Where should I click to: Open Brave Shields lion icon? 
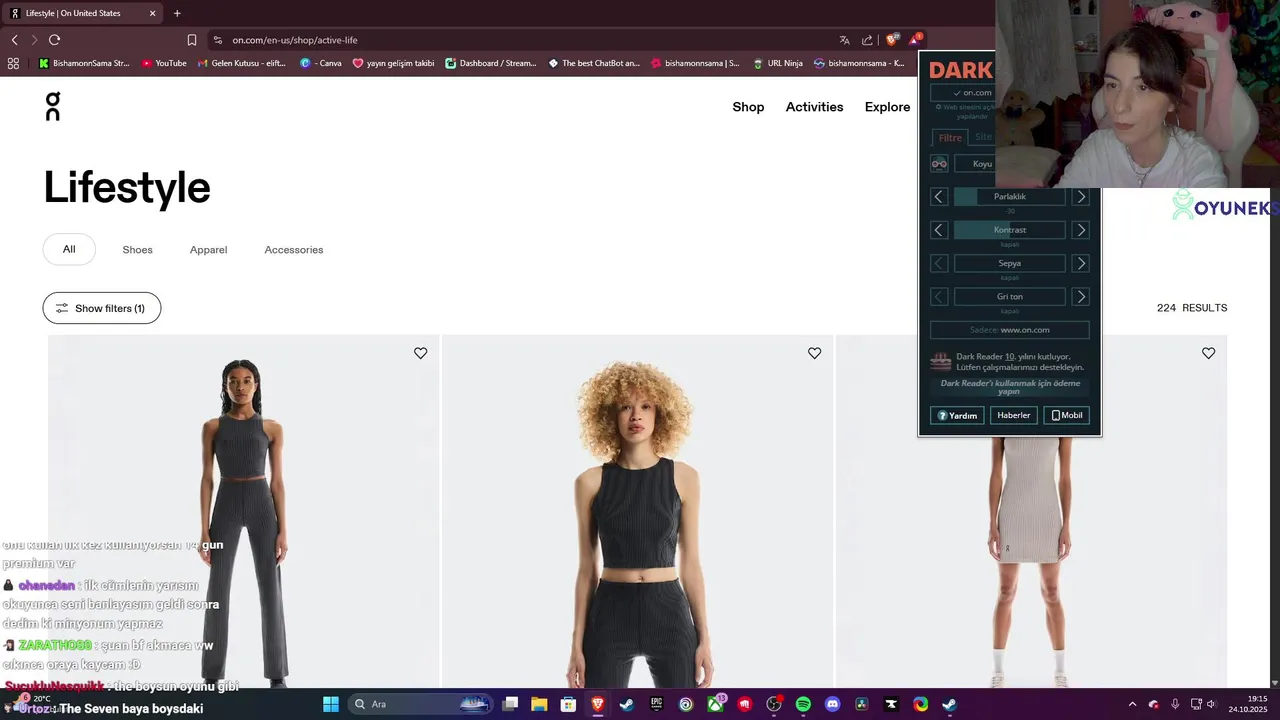pos(892,40)
